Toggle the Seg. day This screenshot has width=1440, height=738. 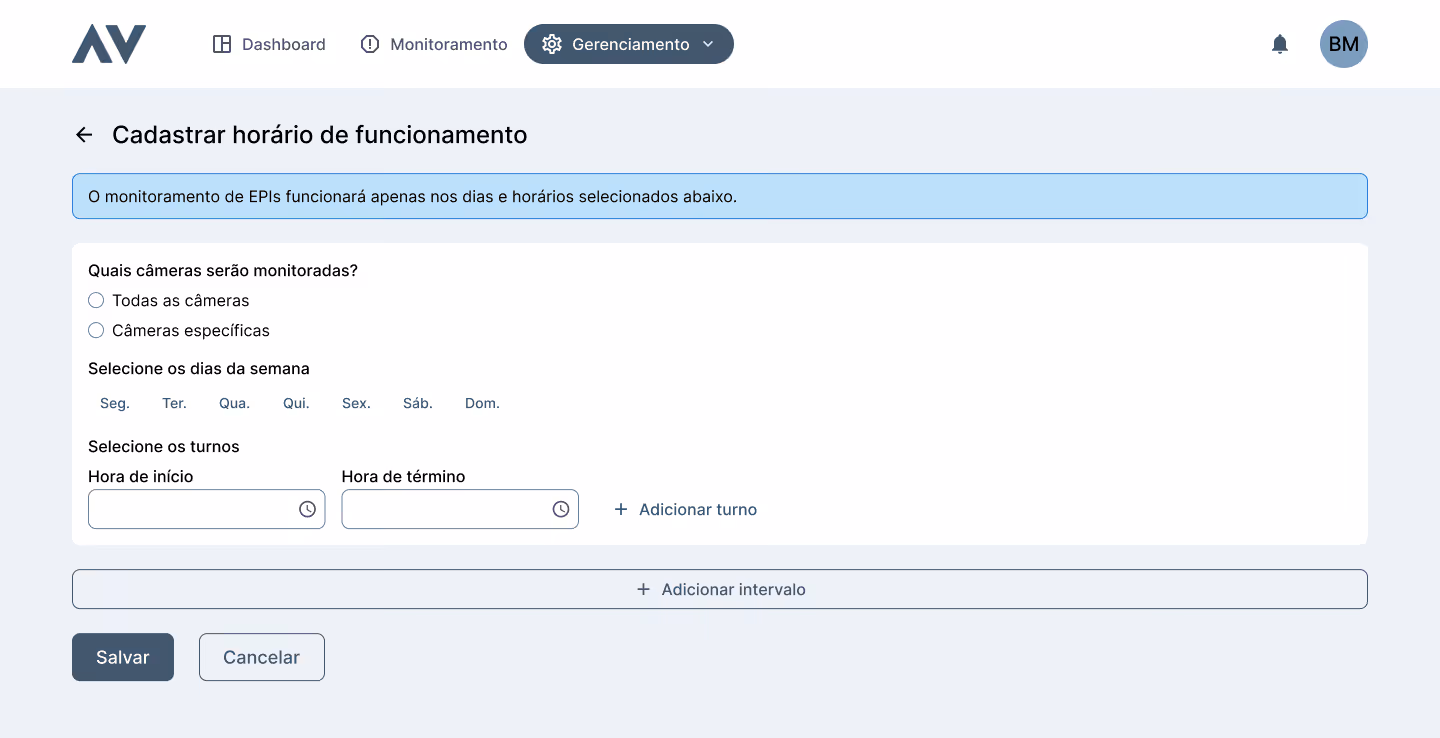point(115,403)
